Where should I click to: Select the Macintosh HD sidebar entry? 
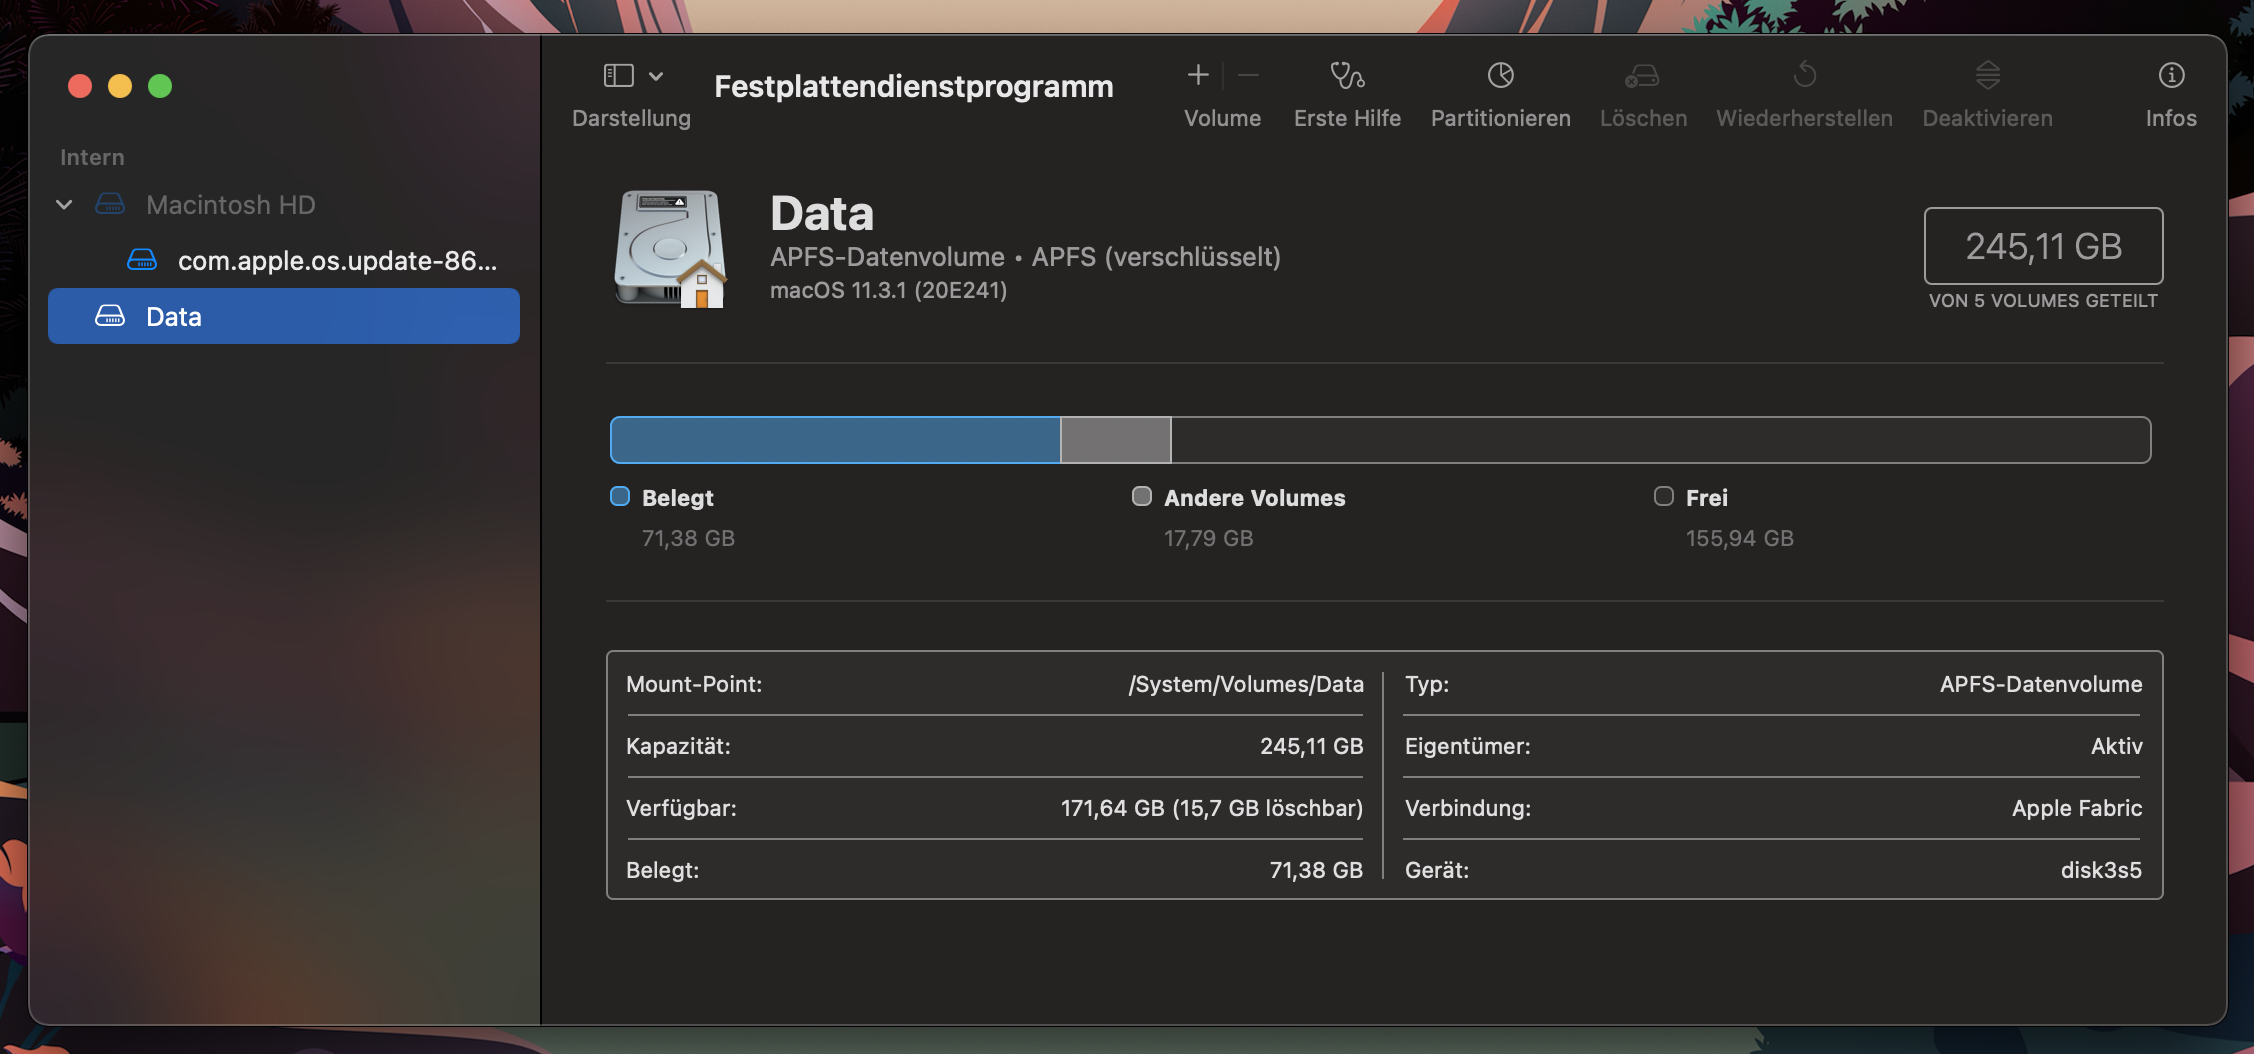230,205
